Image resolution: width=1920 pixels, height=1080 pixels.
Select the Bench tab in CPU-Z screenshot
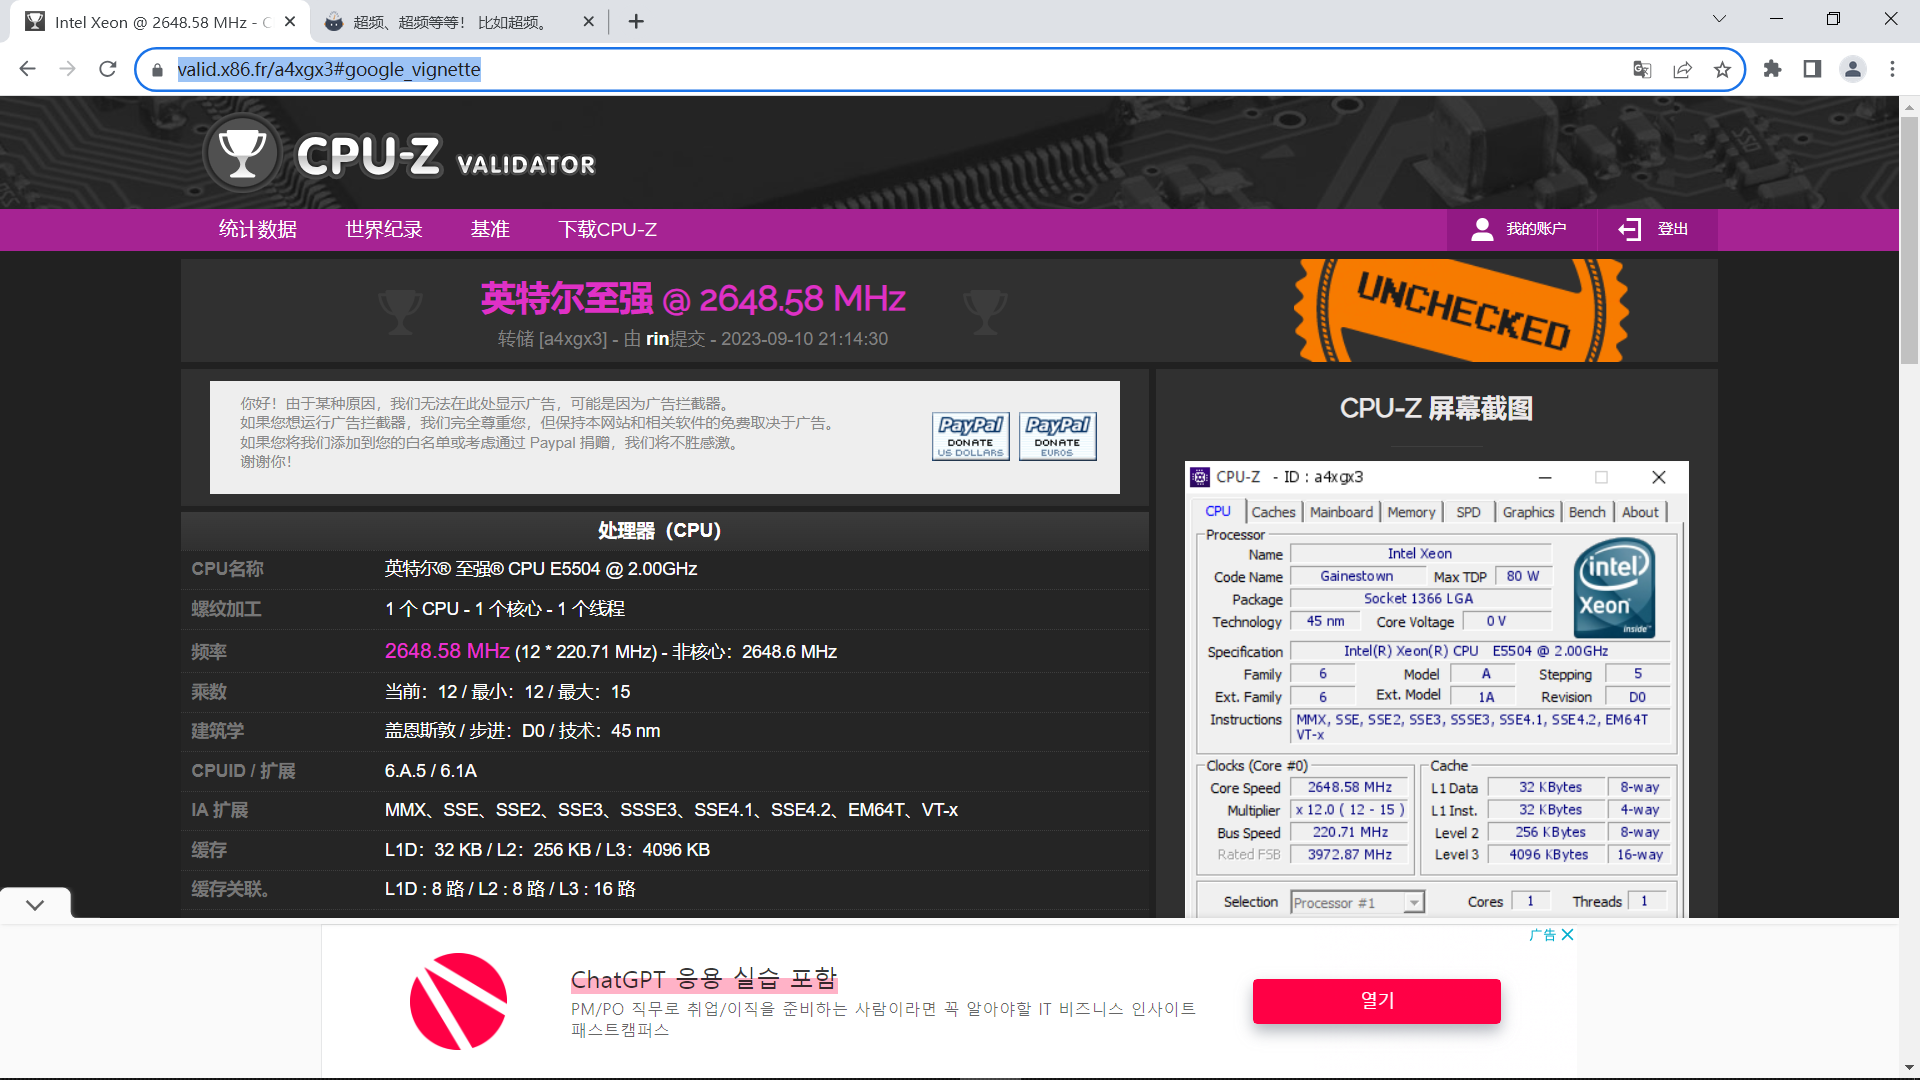1587,512
